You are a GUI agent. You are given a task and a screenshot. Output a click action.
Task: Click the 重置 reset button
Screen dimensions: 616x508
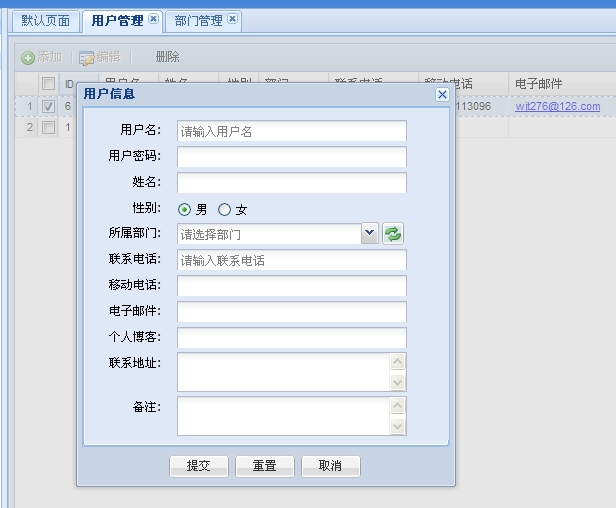coord(265,466)
